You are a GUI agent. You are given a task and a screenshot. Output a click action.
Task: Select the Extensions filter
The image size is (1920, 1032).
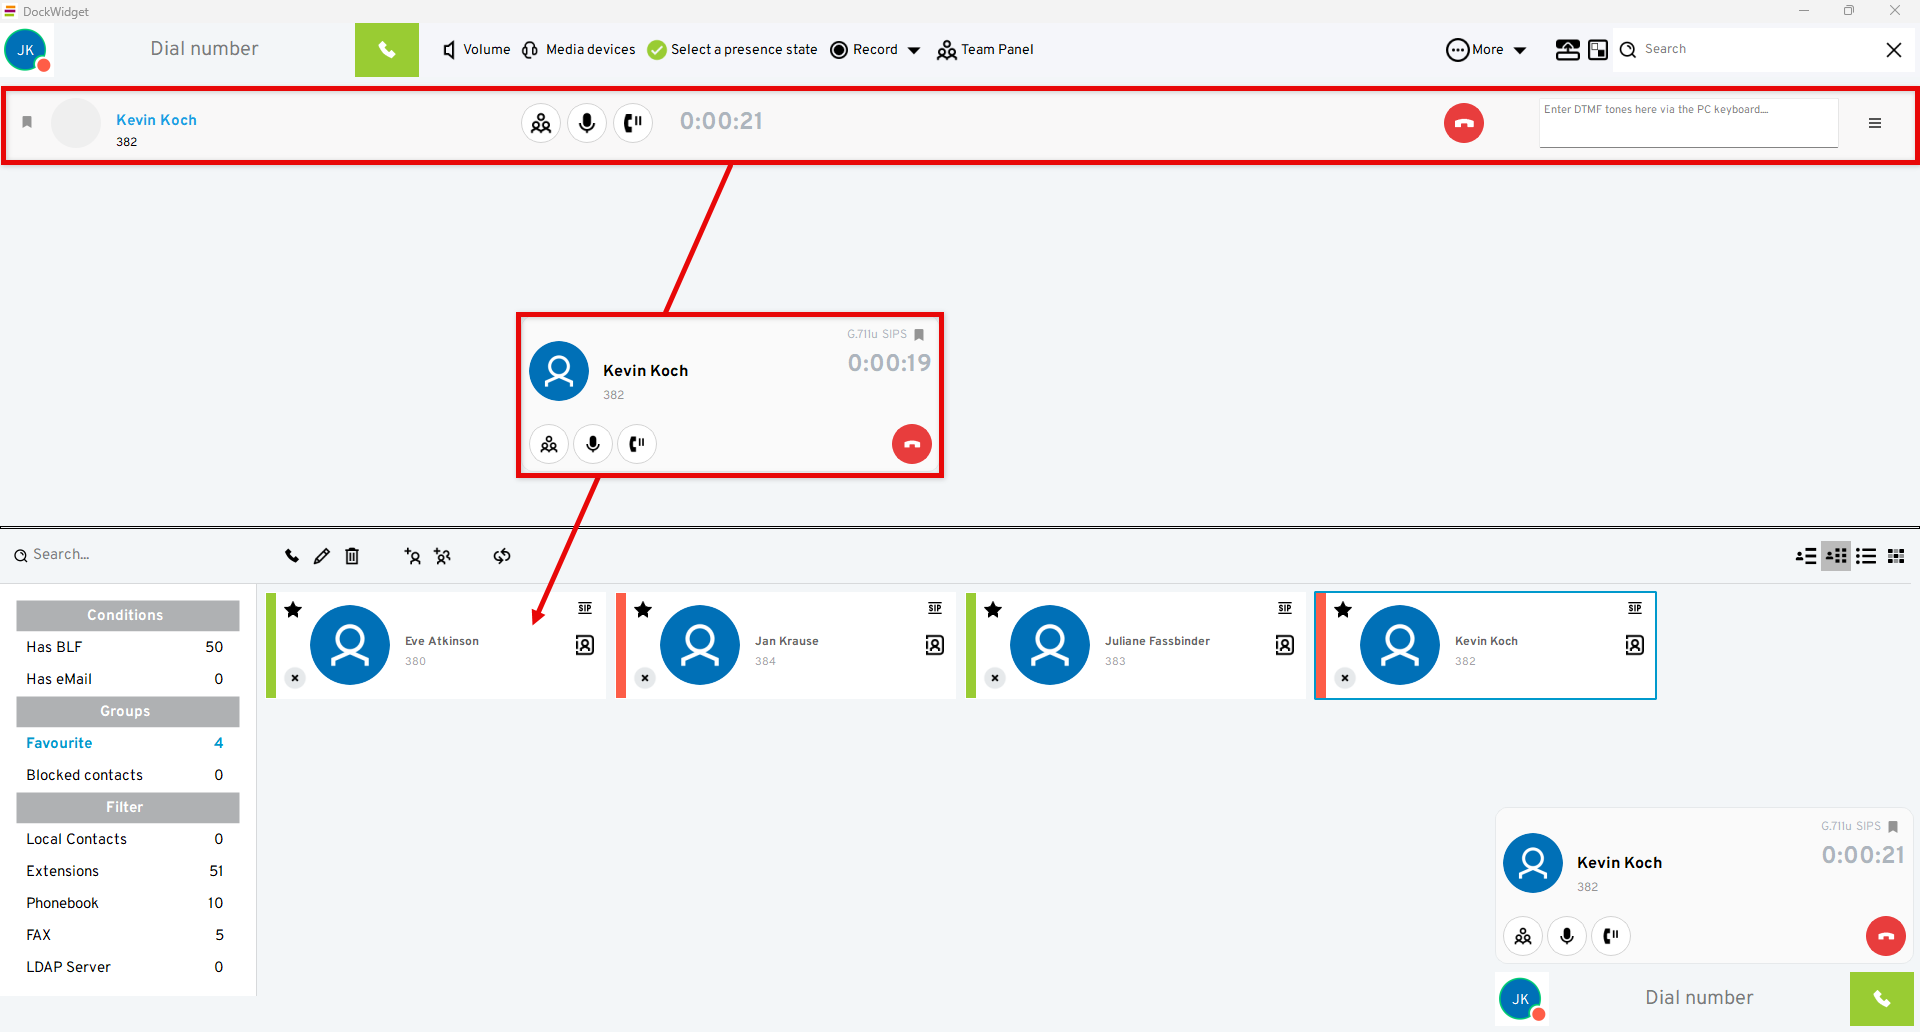[x=63, y=871]
